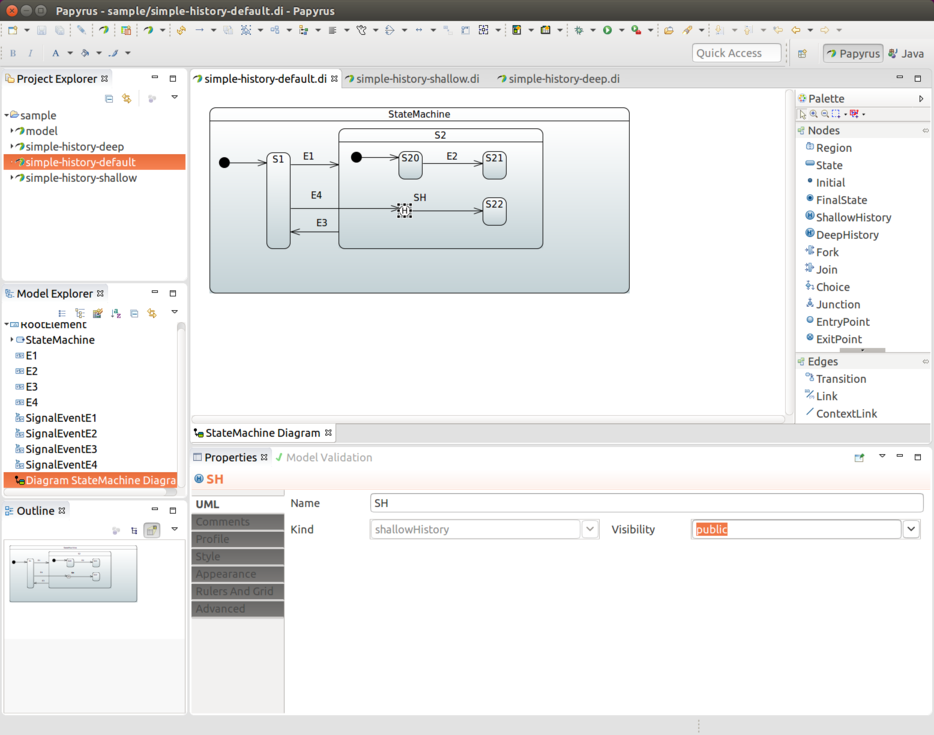Select the Transition edge tool
This screenshot has height=735, width=934.
835,378
